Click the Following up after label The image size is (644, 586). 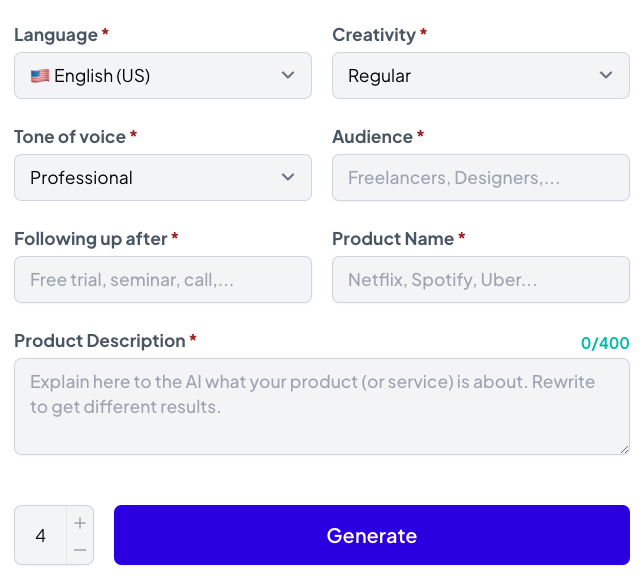(x=90, y=239)
